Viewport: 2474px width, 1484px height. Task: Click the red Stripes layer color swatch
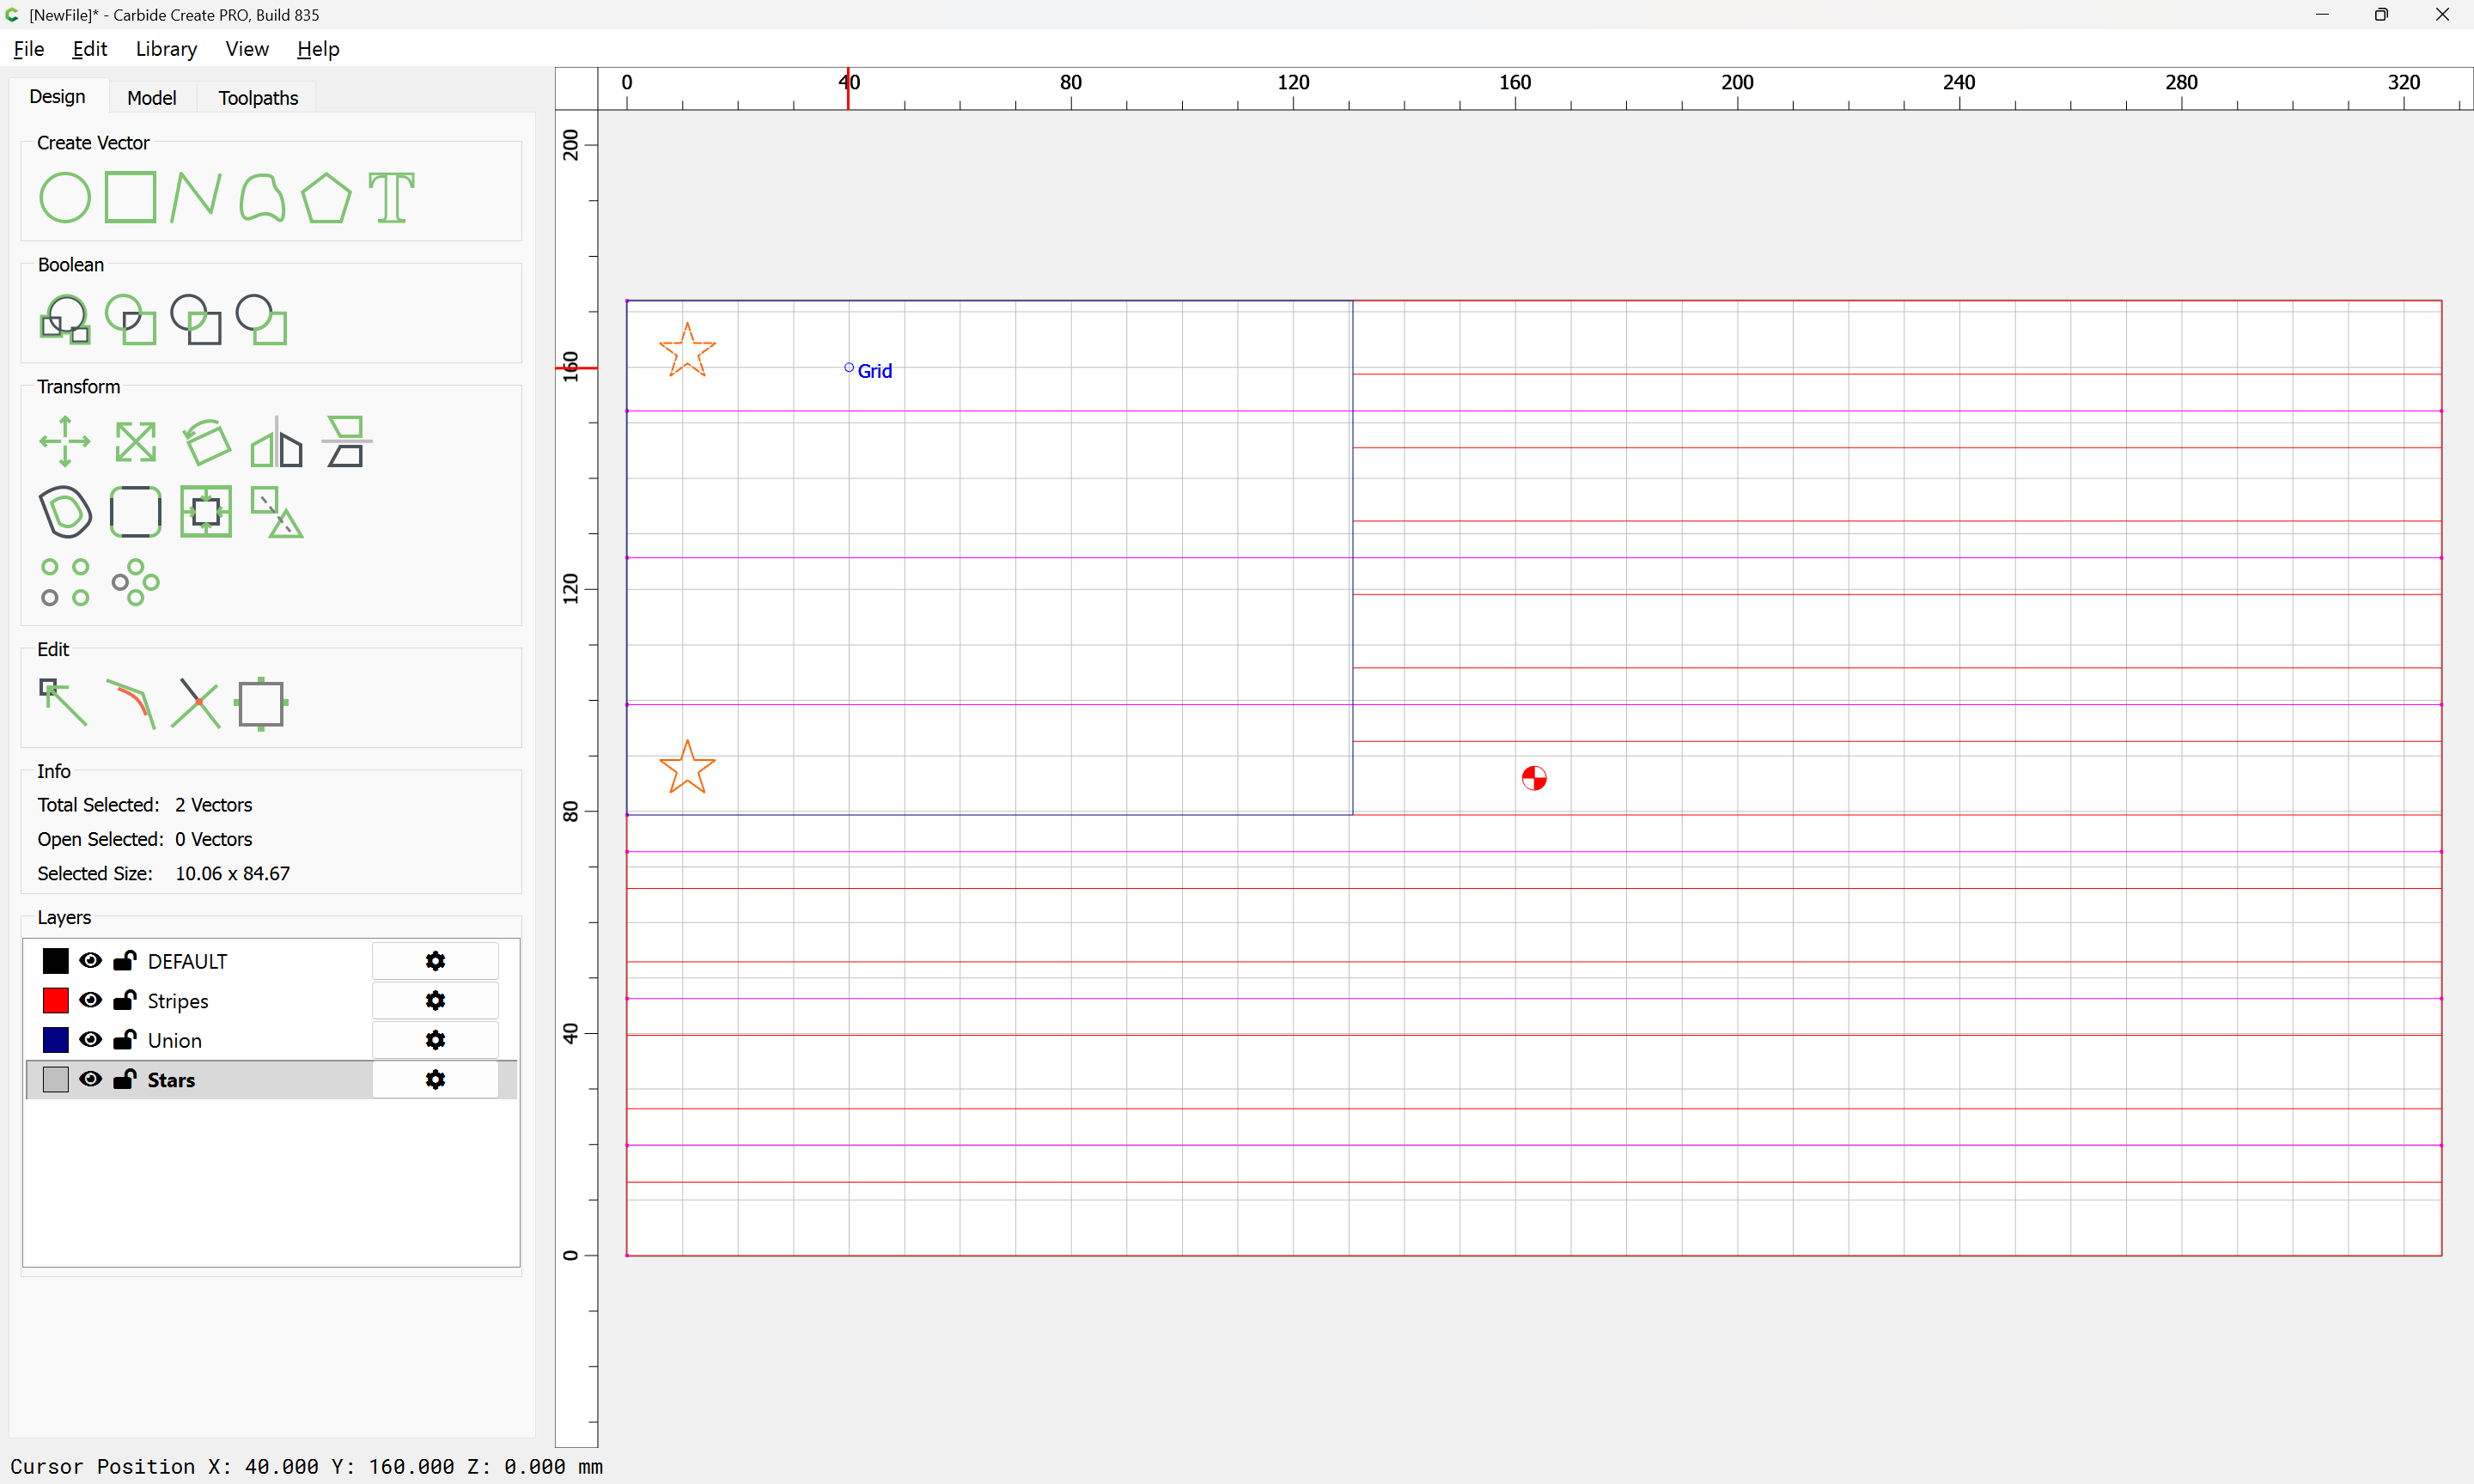(x=56, y=1000)
